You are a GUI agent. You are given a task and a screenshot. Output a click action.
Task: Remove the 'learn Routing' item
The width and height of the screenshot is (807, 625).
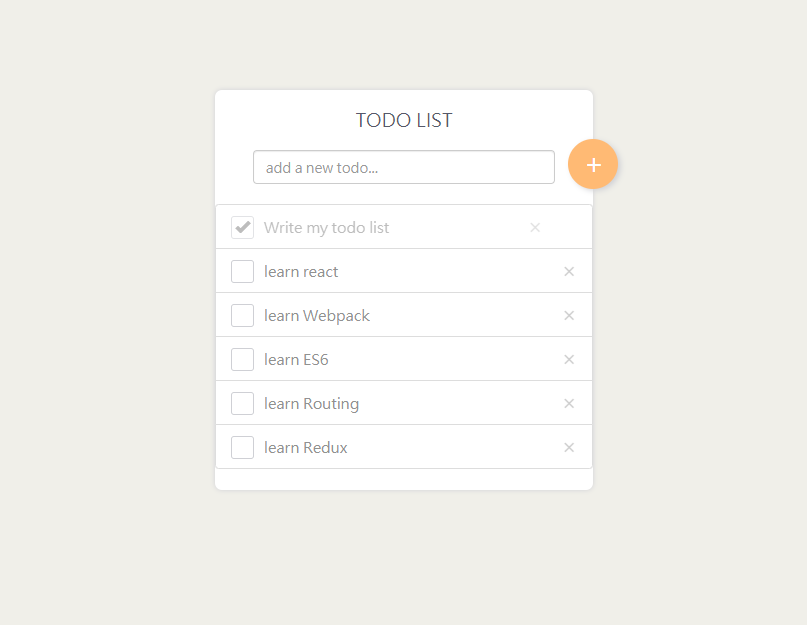coord(569,403)
